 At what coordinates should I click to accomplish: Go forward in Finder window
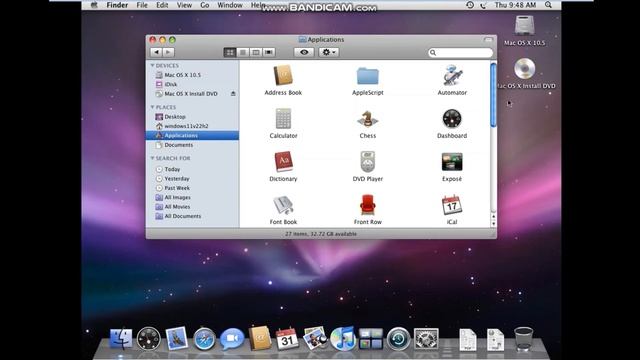click(168, 52)
